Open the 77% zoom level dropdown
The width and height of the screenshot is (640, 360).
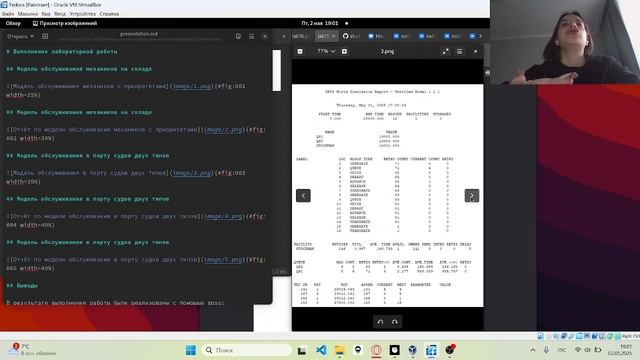(x=326, y=51)
